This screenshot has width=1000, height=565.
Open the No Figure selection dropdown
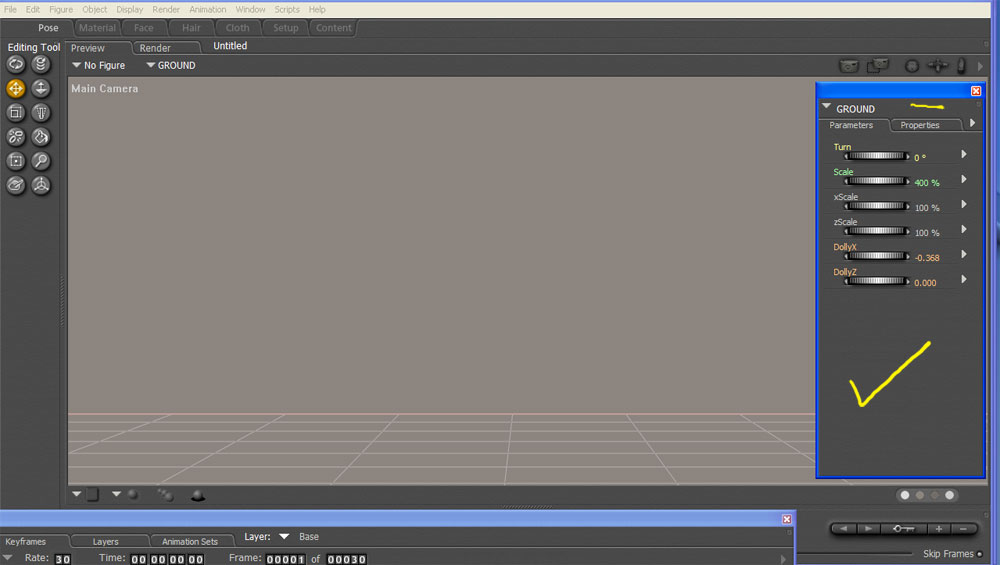click(98, 66)
